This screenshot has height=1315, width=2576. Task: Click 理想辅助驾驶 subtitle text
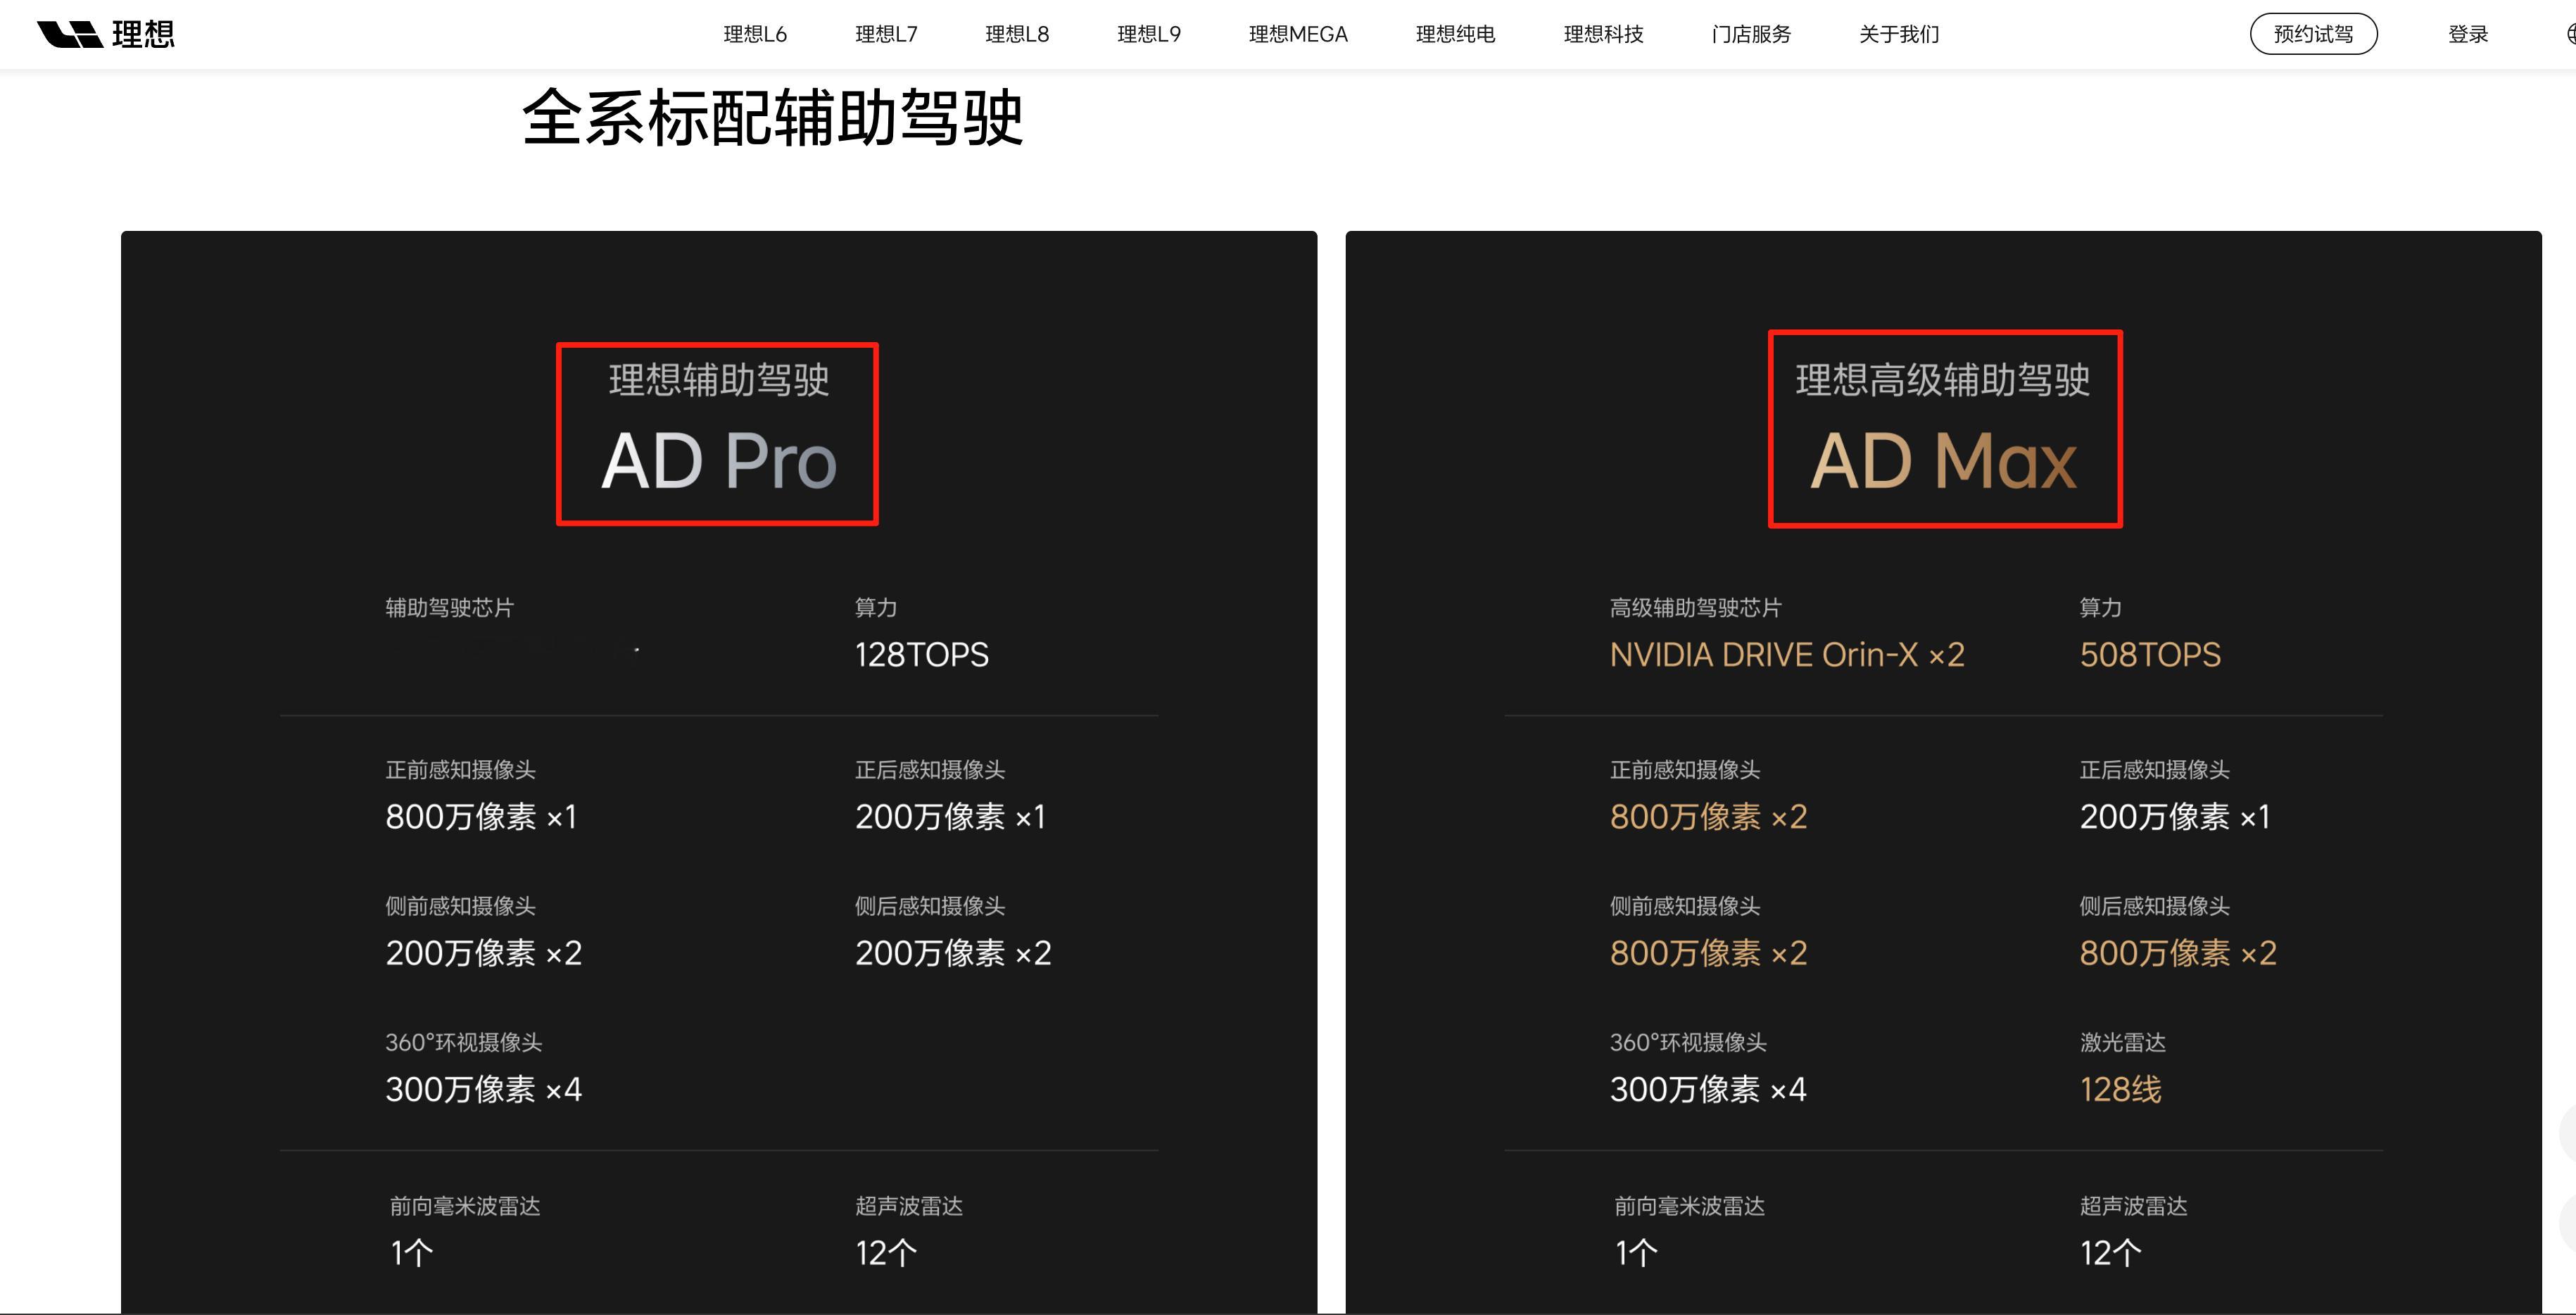[x=719, y=380]
